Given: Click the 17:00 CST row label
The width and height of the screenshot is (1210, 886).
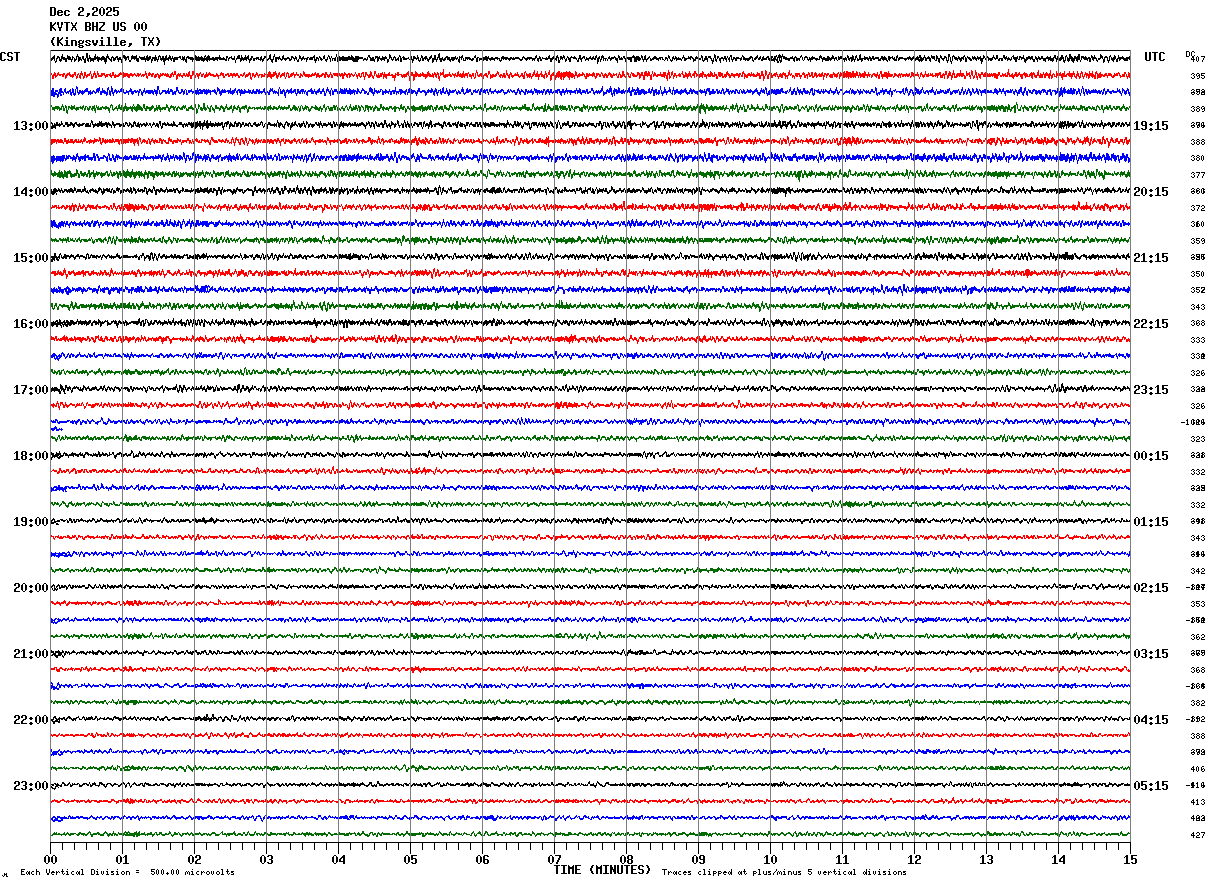Looking at the screenshot, I should click(x=31, y=390).
